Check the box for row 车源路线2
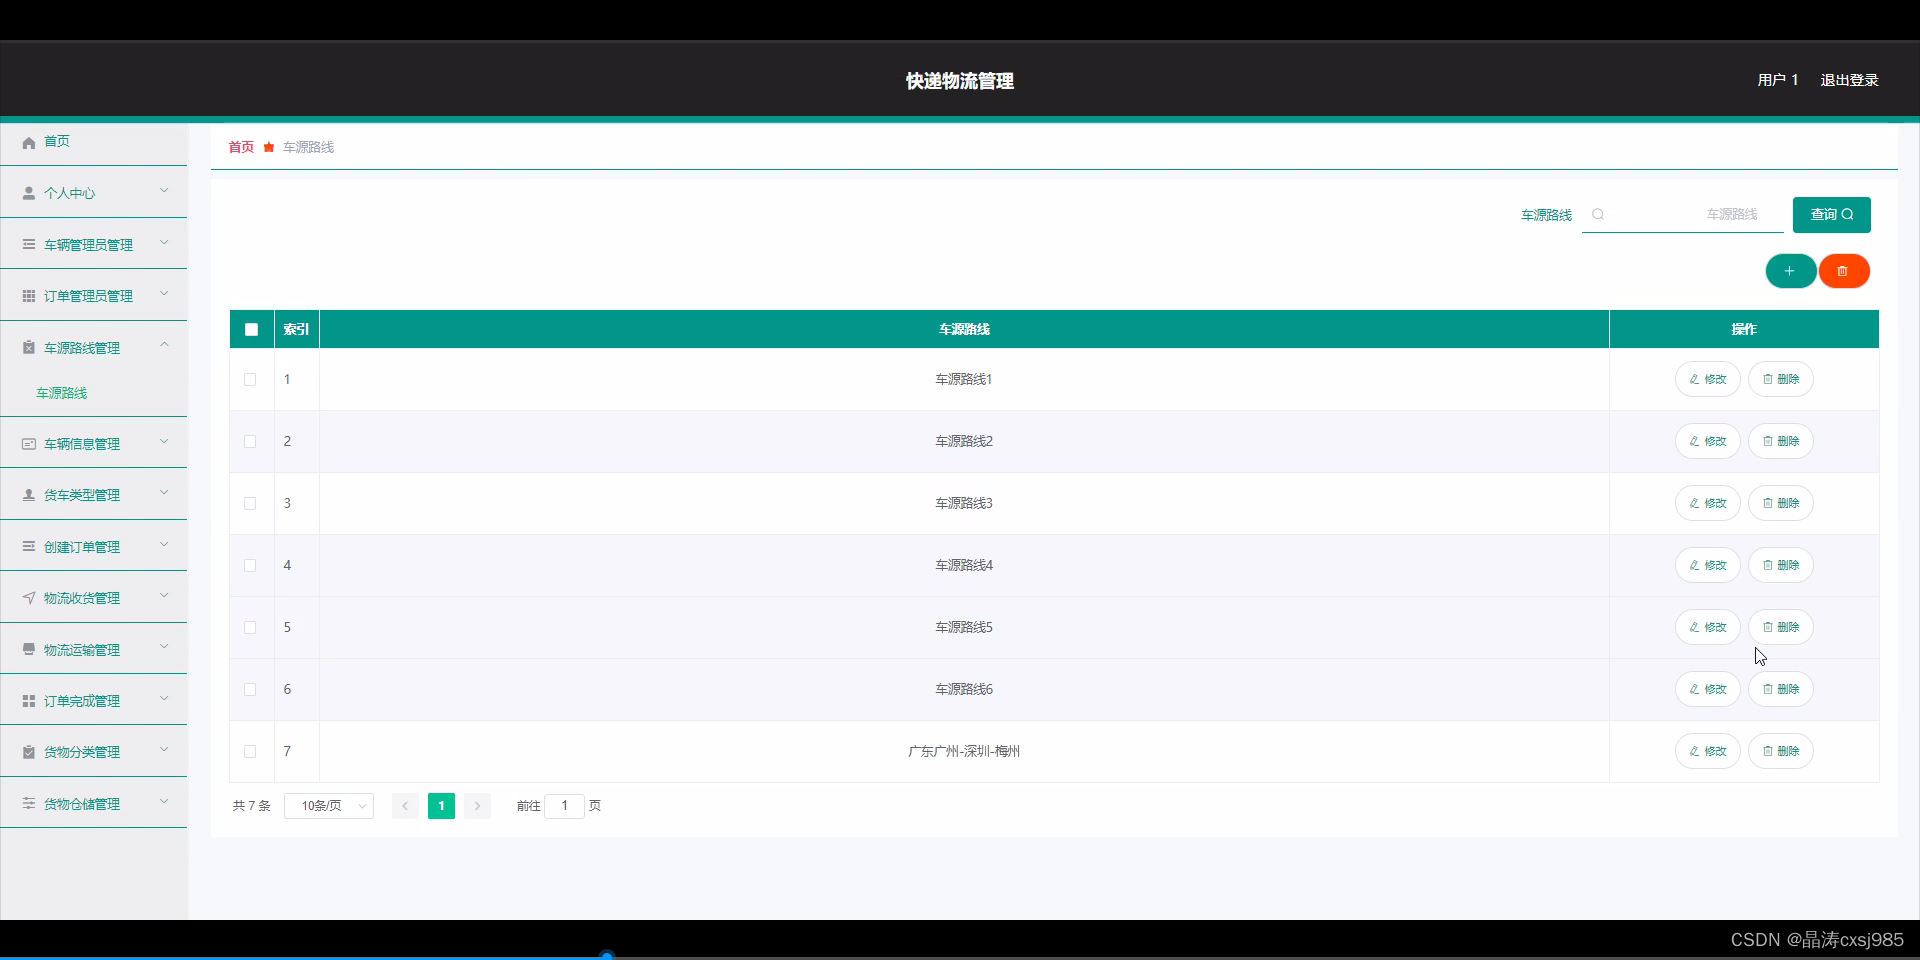This screenshot has width=1920, height=960. pos(250,441)
